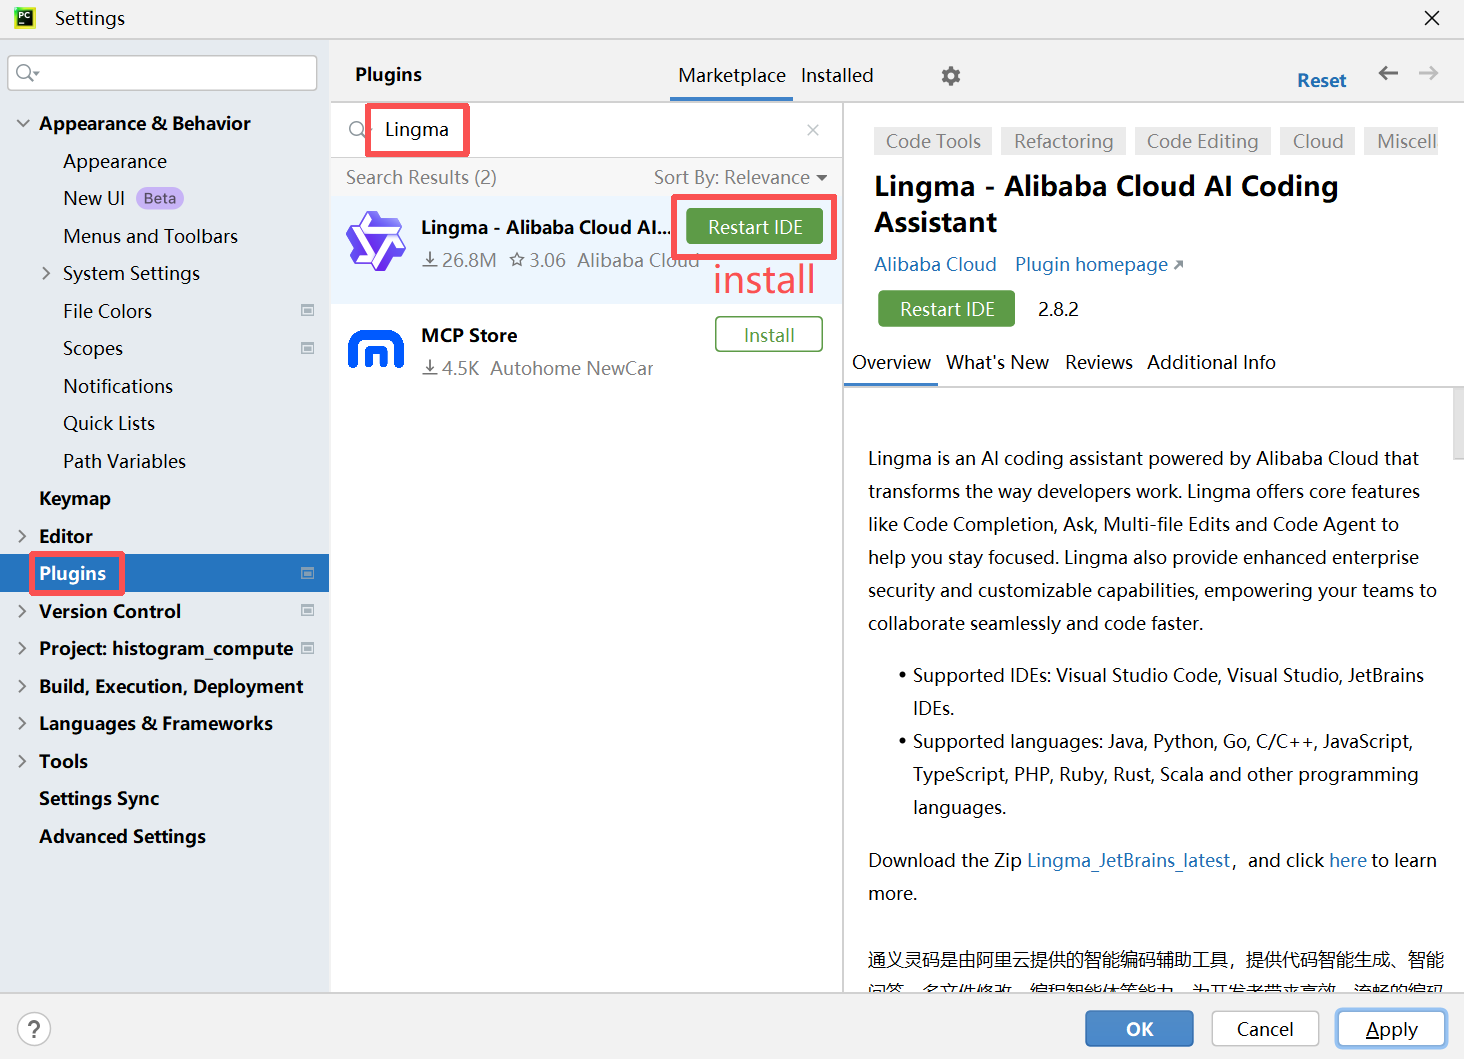Click the plugin search magnifier icon
Viewport: 1464px width, 1059px height.
coord(357,130)
